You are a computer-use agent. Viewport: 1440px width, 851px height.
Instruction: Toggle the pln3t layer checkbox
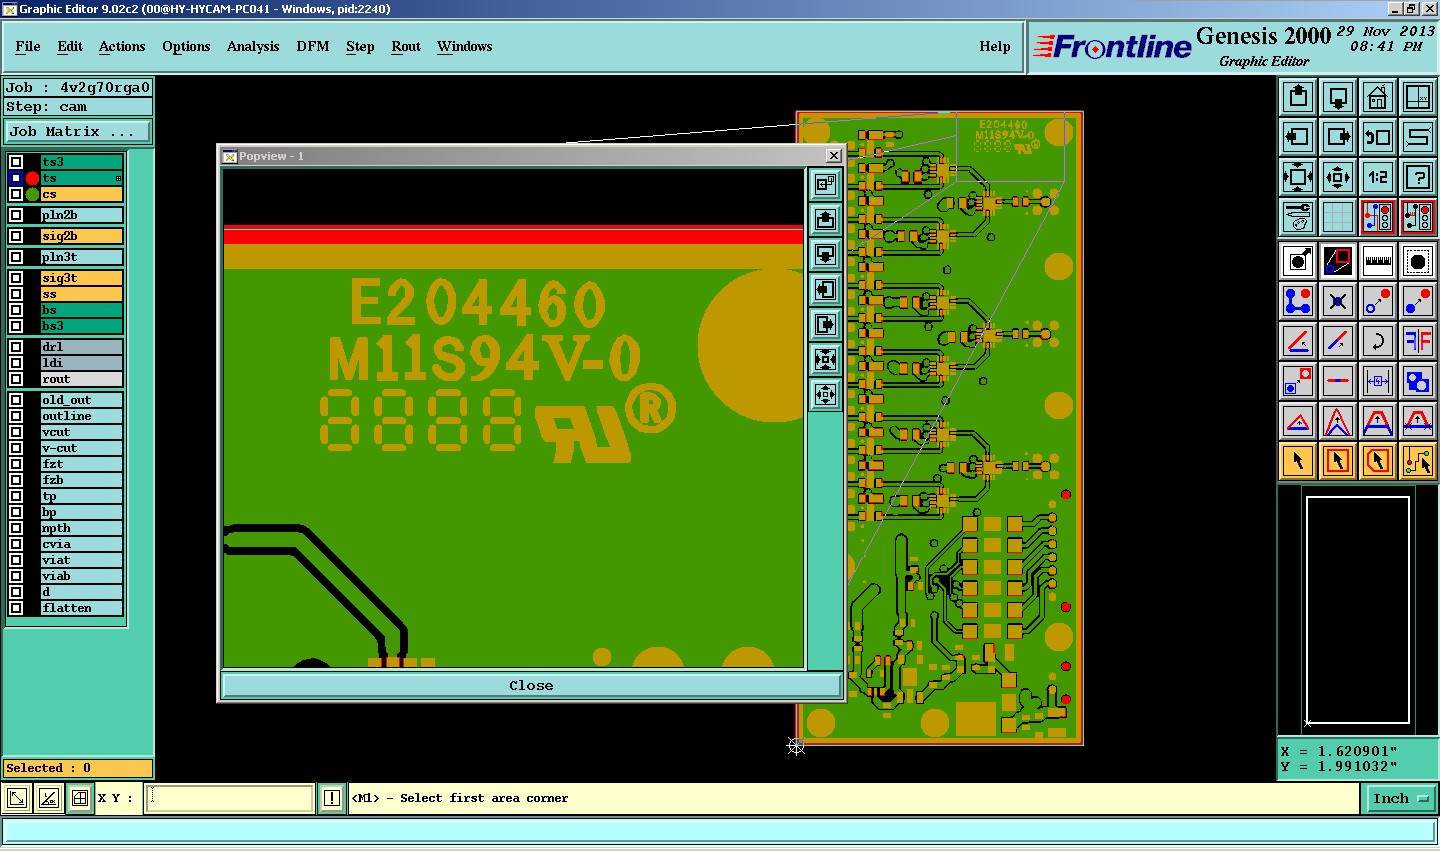(x=16, y=257)
